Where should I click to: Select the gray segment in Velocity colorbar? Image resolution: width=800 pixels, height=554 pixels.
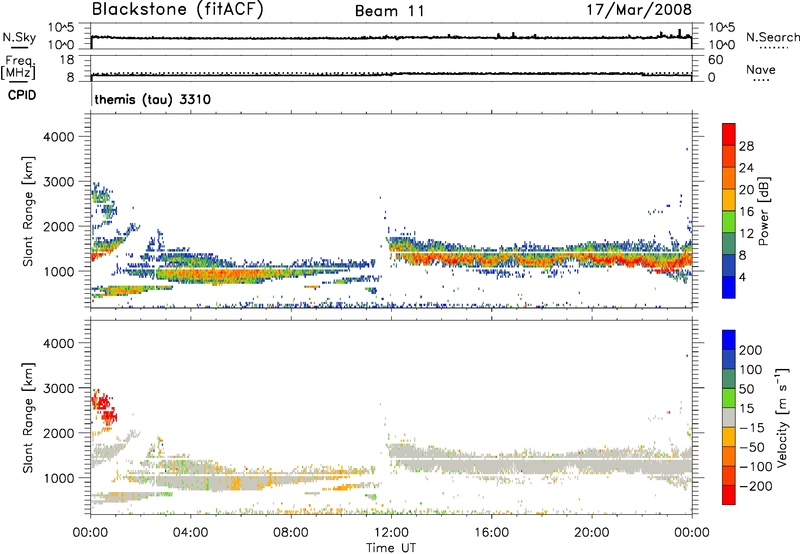[x=729, y=417]
